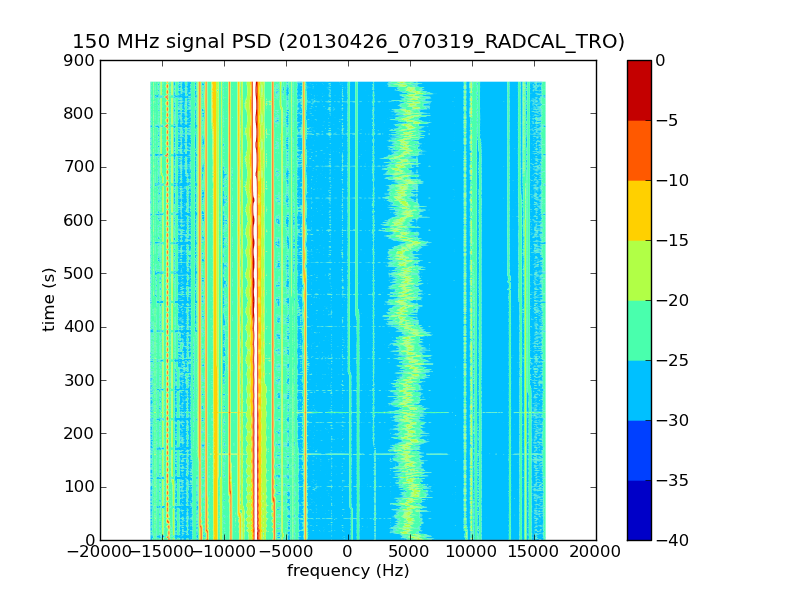Click the frequency (Hz) axis label
This screenshot has width=800, height=600.
point(348,570)
